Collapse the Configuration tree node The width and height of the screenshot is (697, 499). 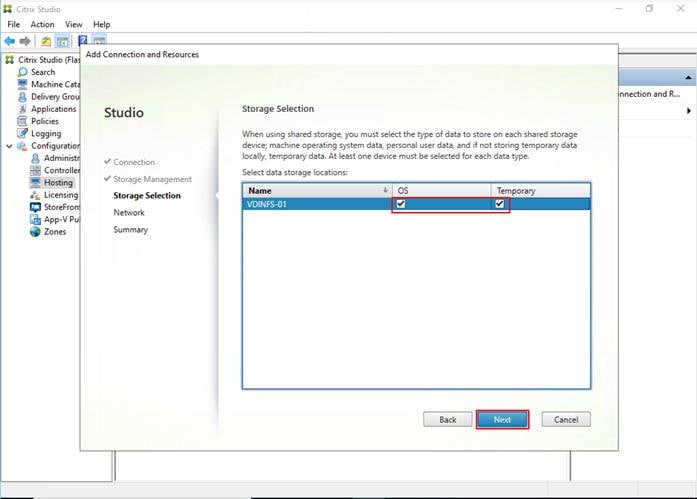tap(9, 146)
